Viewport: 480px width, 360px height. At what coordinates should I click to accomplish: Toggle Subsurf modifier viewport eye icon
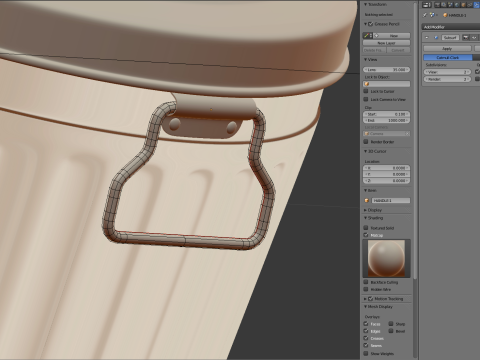(474, 37)
